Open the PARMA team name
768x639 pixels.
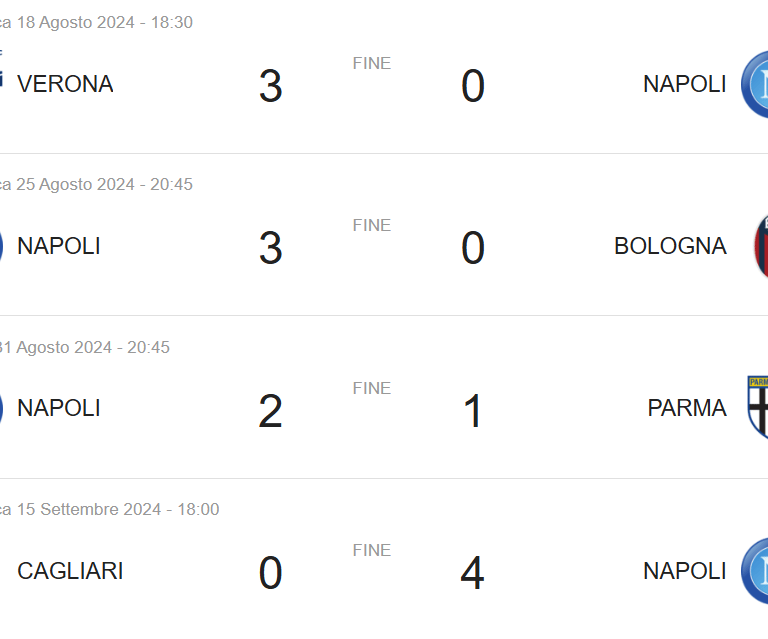[687, 408]
